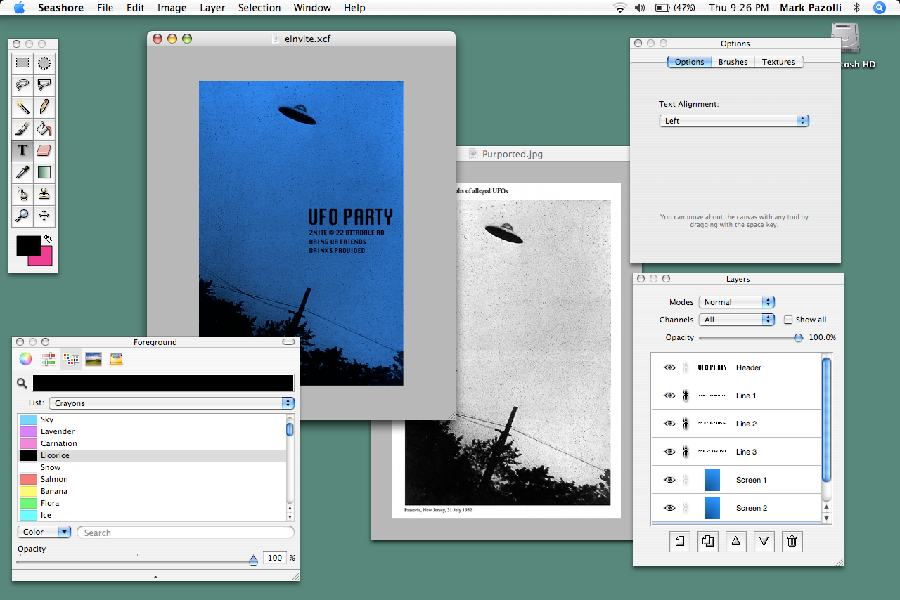Image resolution: width=900 pixels, height=600 pixels.
Task: Delete the selected layer with the trash icon
Action: (x=792, y=541)
